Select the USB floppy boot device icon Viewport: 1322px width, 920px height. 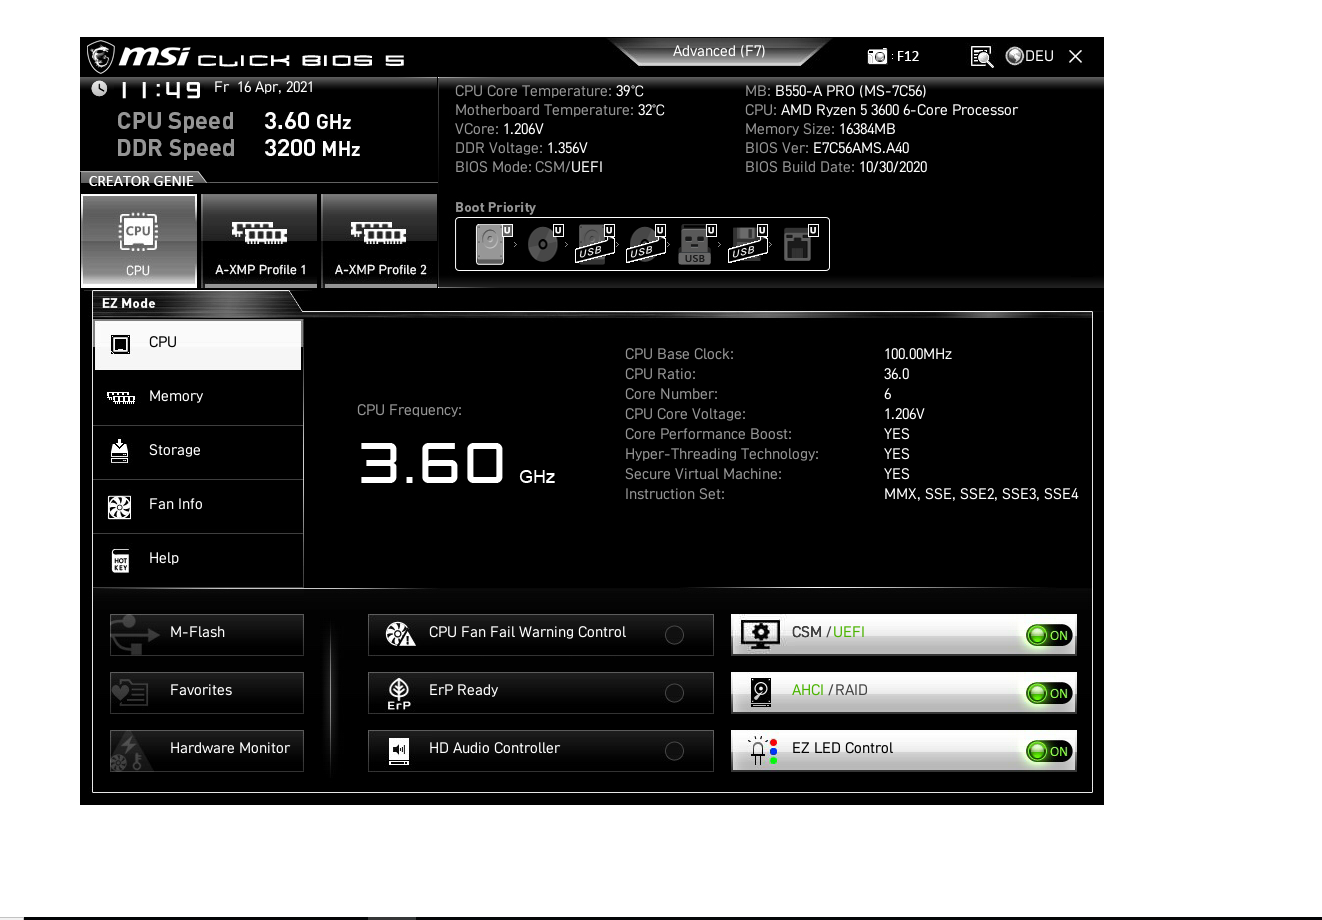click(747, 244)
